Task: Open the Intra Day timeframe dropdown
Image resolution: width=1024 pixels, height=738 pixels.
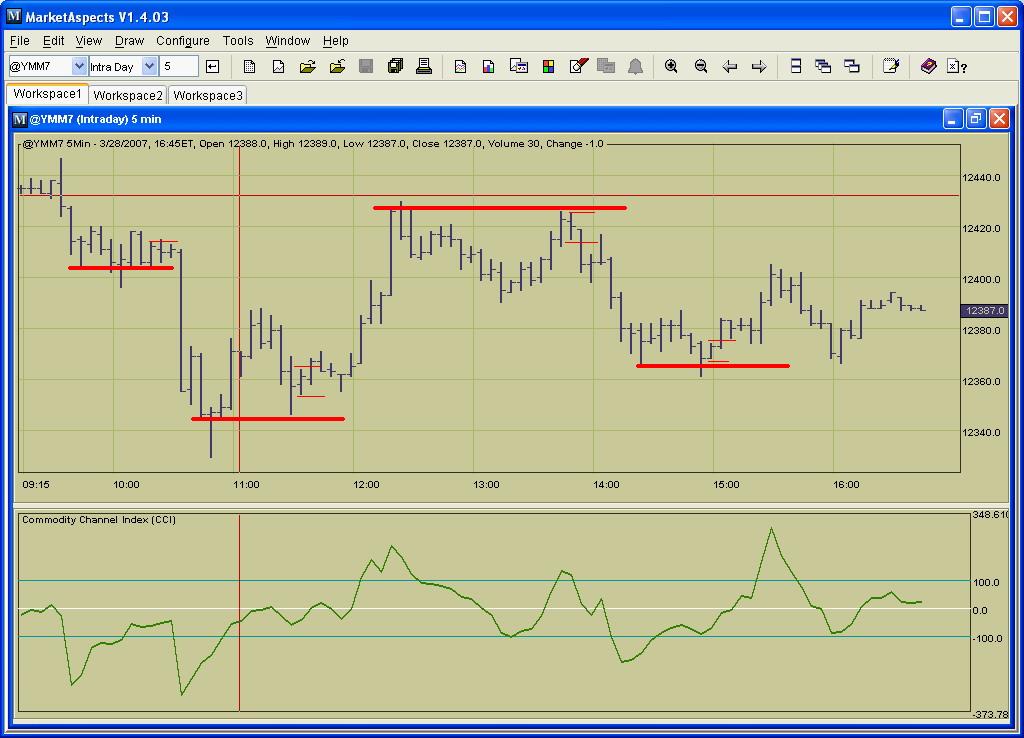Action: coord(149,67)
